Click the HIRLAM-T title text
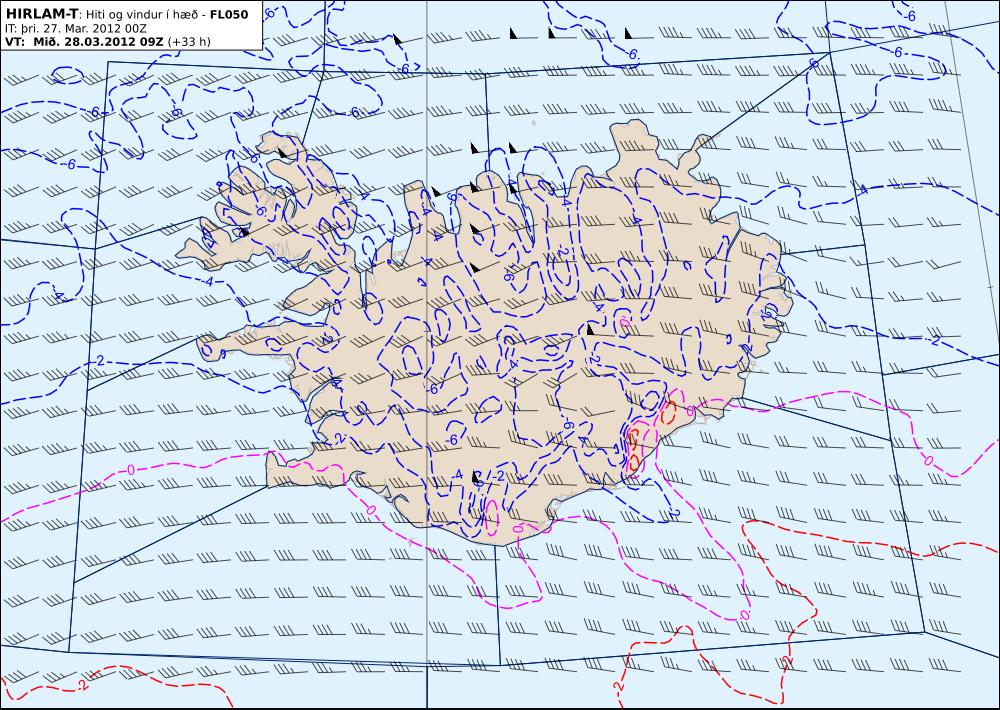 click(41, 13)
